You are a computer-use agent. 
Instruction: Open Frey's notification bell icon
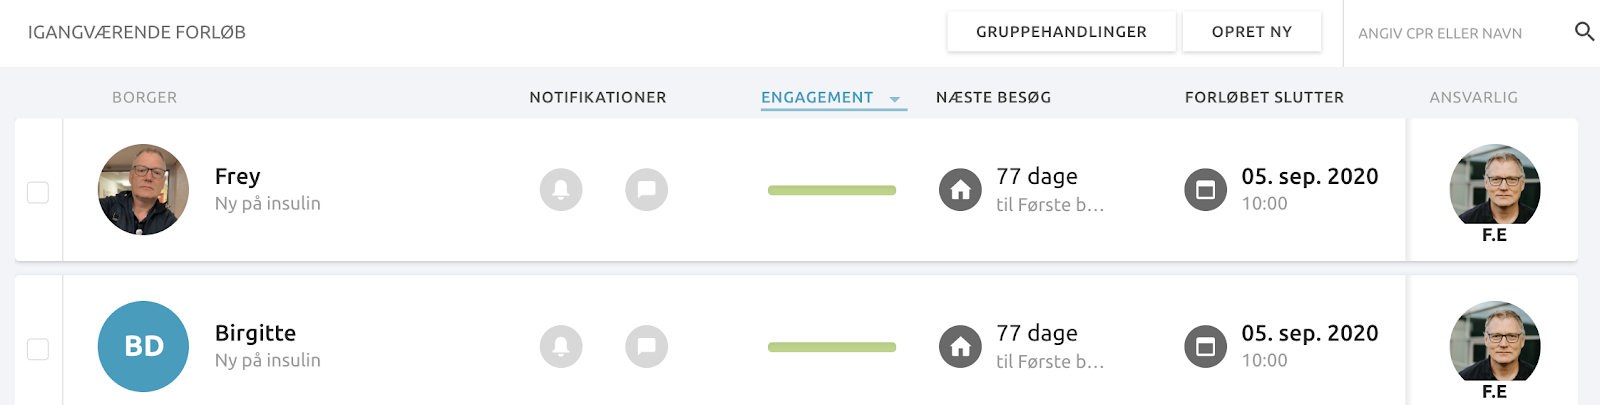click(x=561, y=189)
